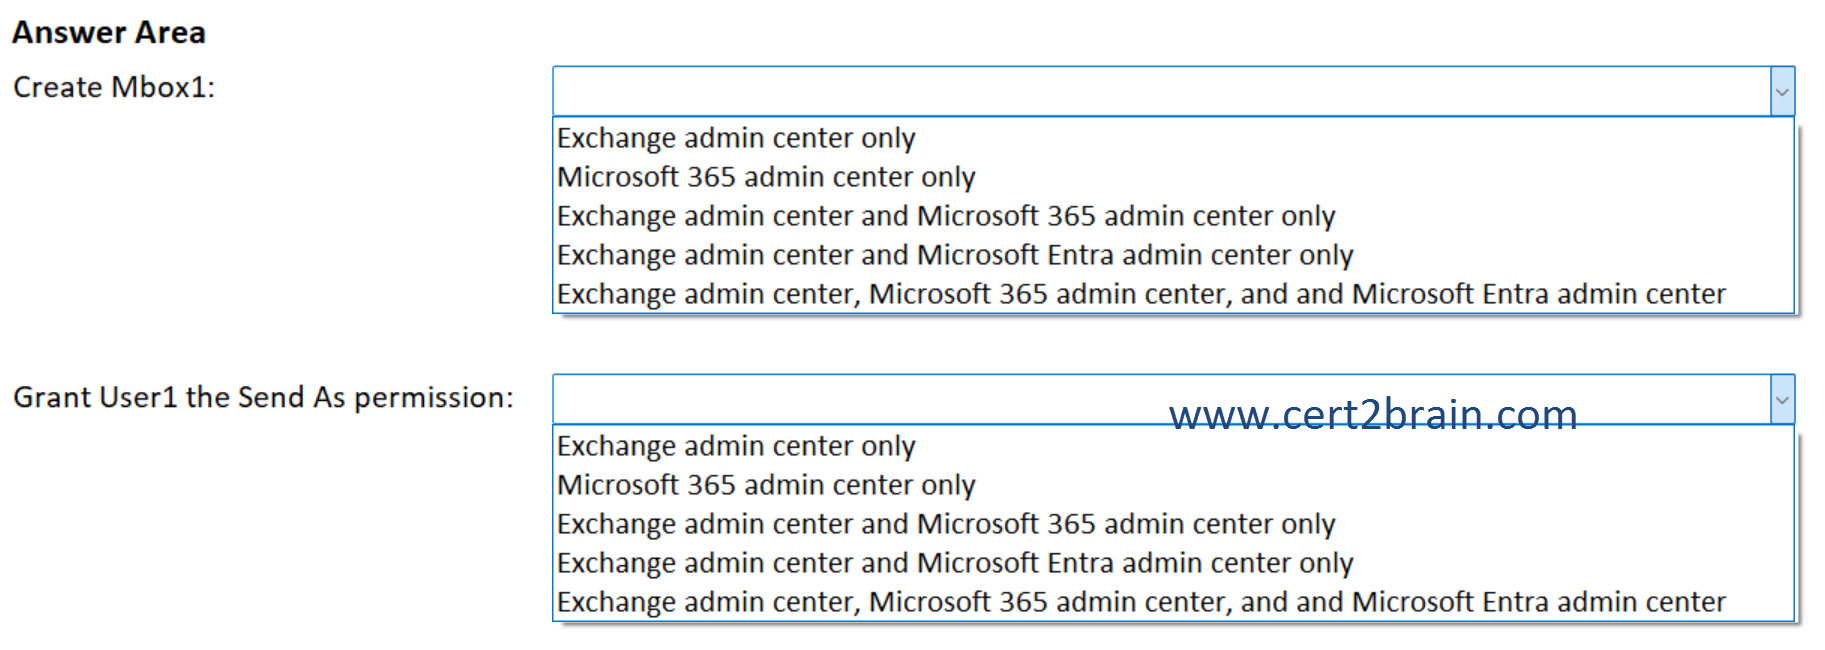Pick Exchange and Entra option for Send As

click(x=955, y=563)
